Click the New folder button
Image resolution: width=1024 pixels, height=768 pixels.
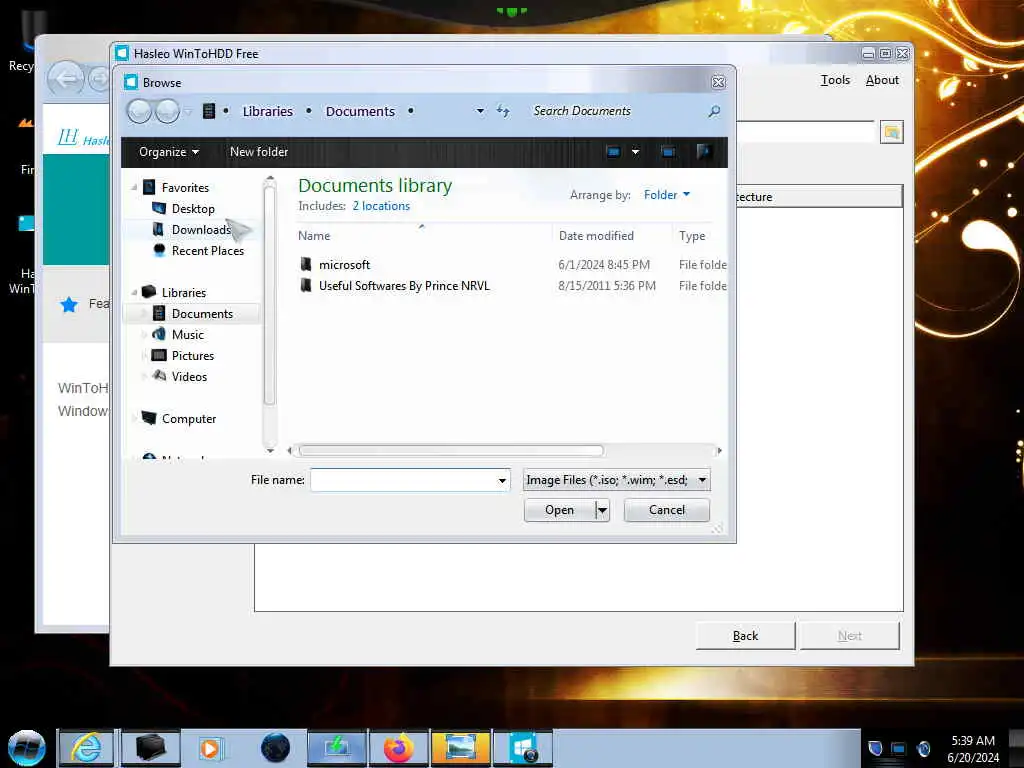(x=259, y=152)
